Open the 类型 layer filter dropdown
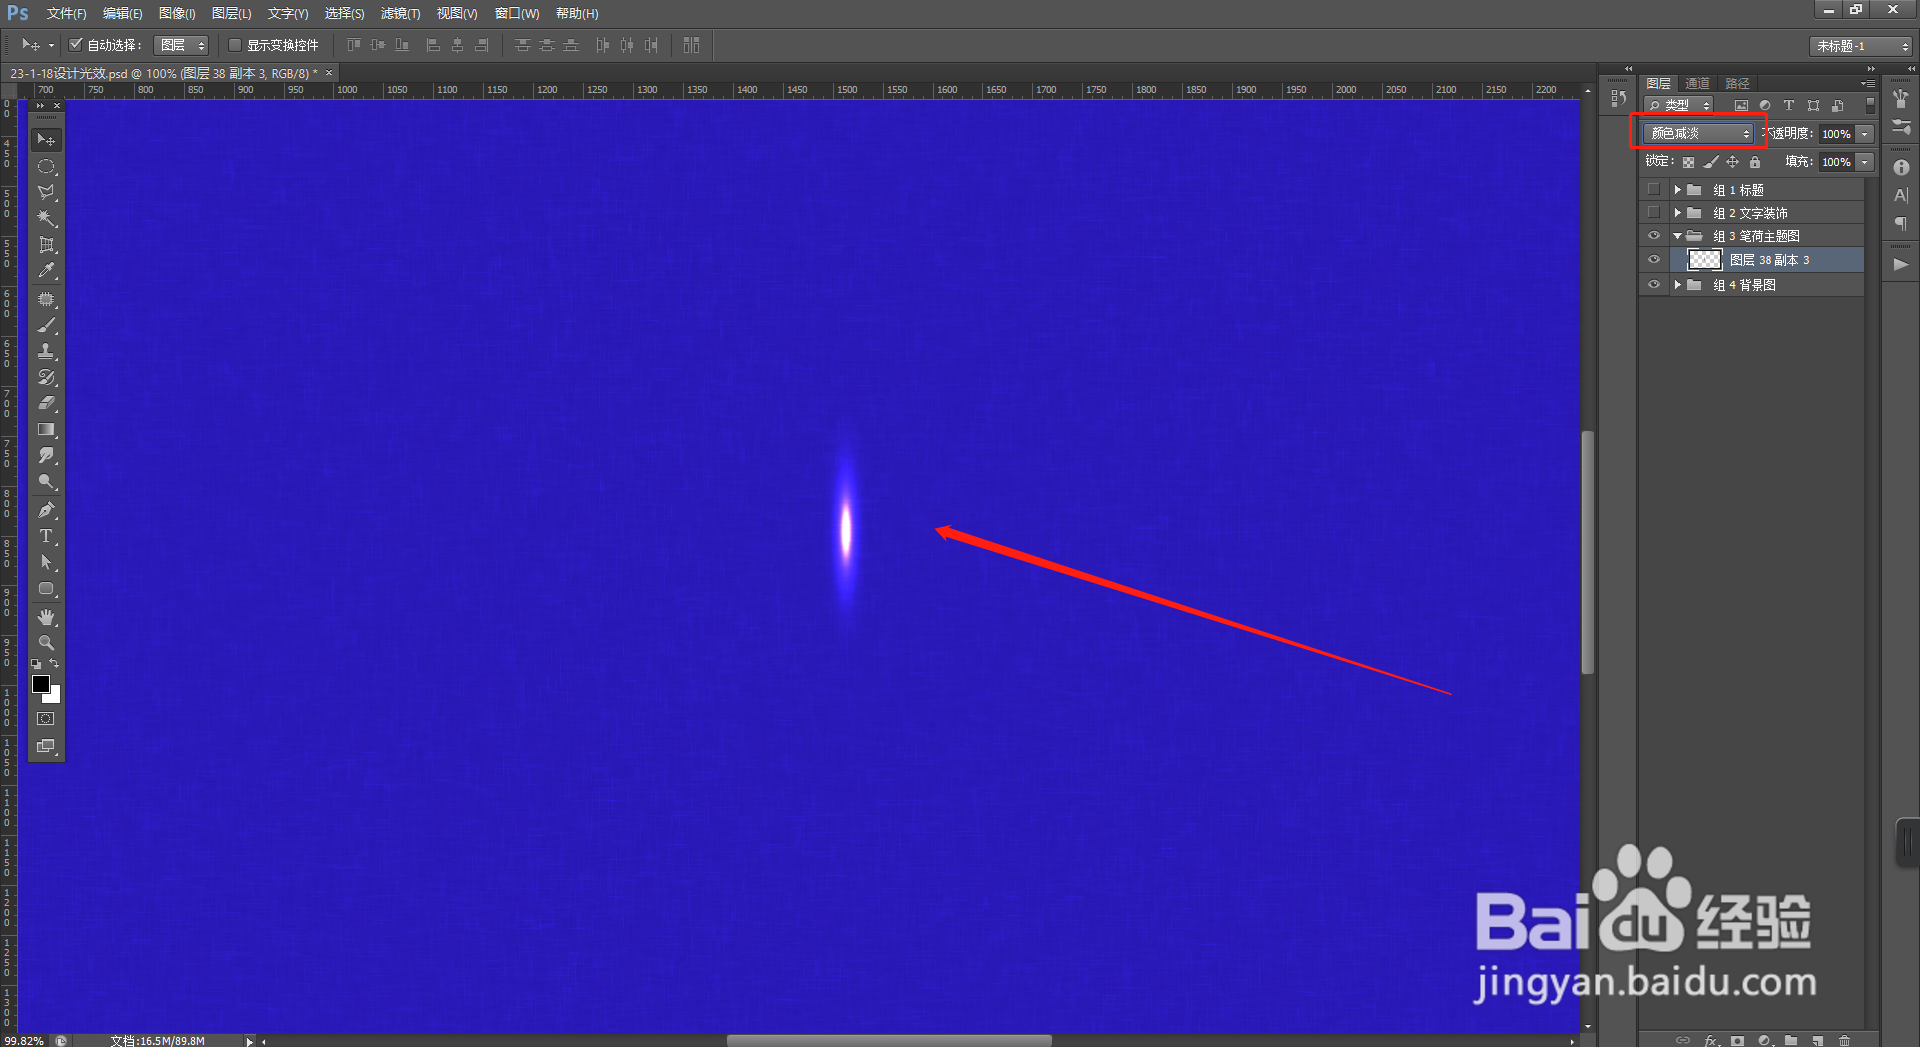Viewport: 1920px width, 1047px height. click(x=1680, y=105)
